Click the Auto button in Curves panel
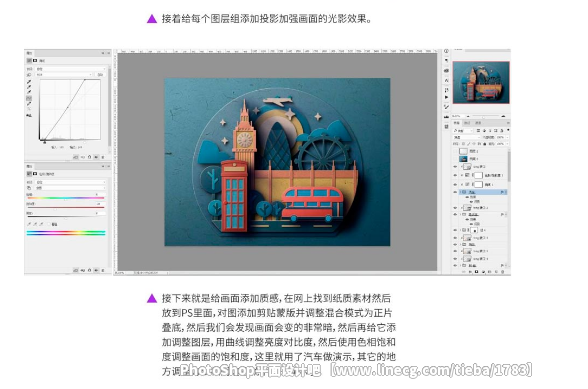The height and width of the screenshot is (389, 588). click(x=100, y=75)
